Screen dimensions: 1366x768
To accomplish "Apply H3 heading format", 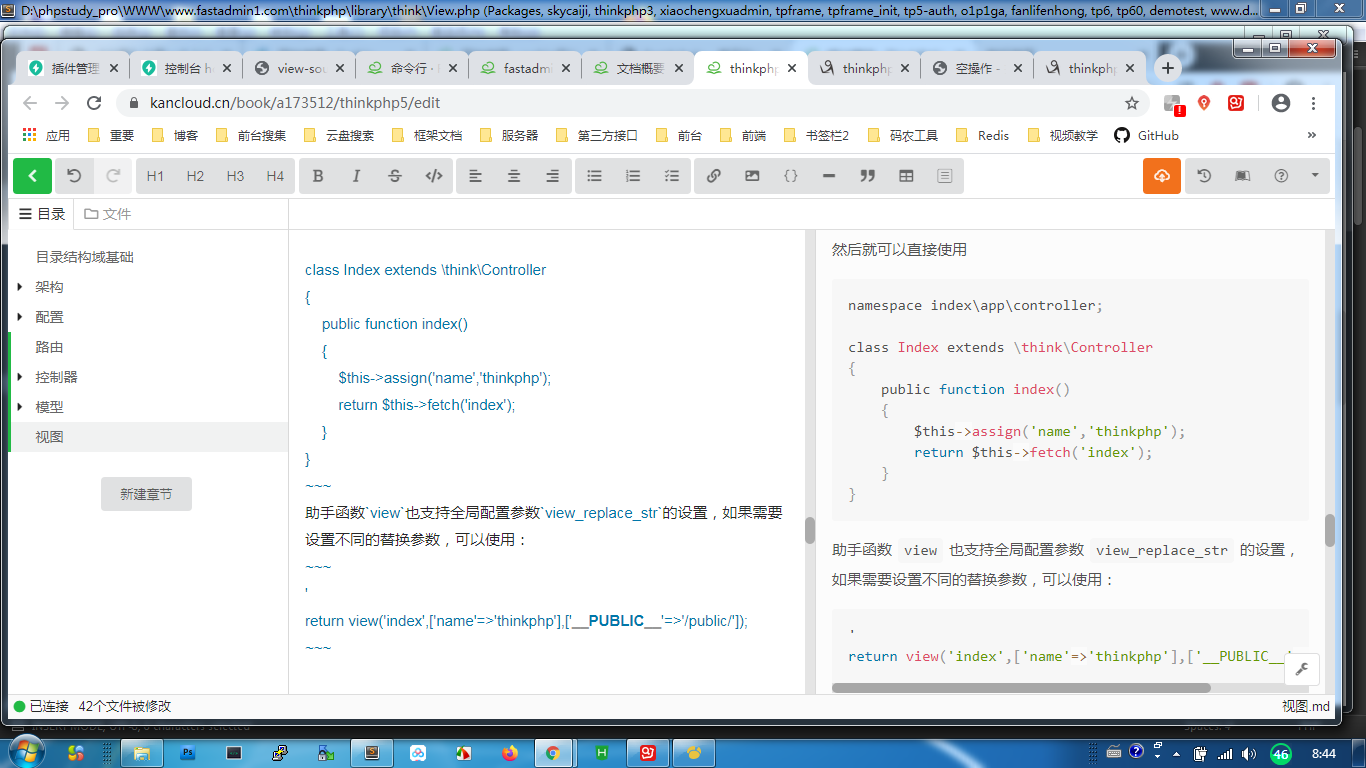I will pyautogui.click(x=235, y=176).
